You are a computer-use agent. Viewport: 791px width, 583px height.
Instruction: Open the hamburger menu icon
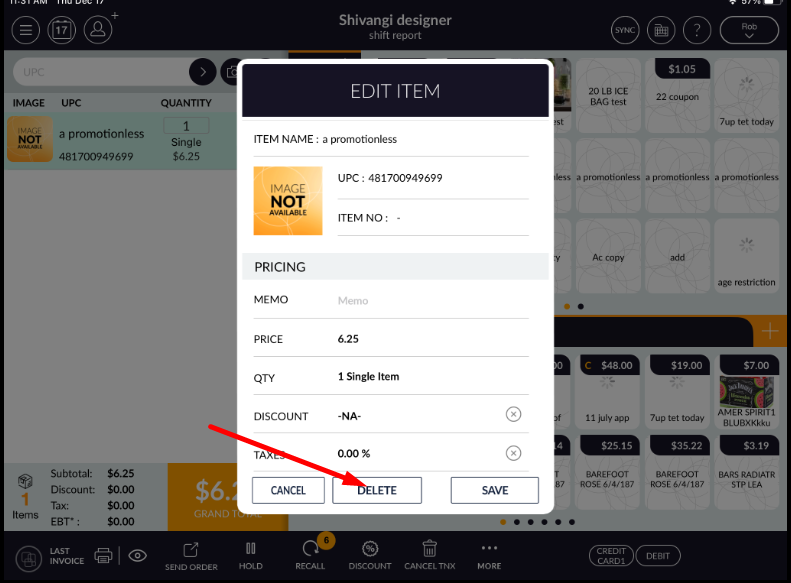click(x=24, y=29)
